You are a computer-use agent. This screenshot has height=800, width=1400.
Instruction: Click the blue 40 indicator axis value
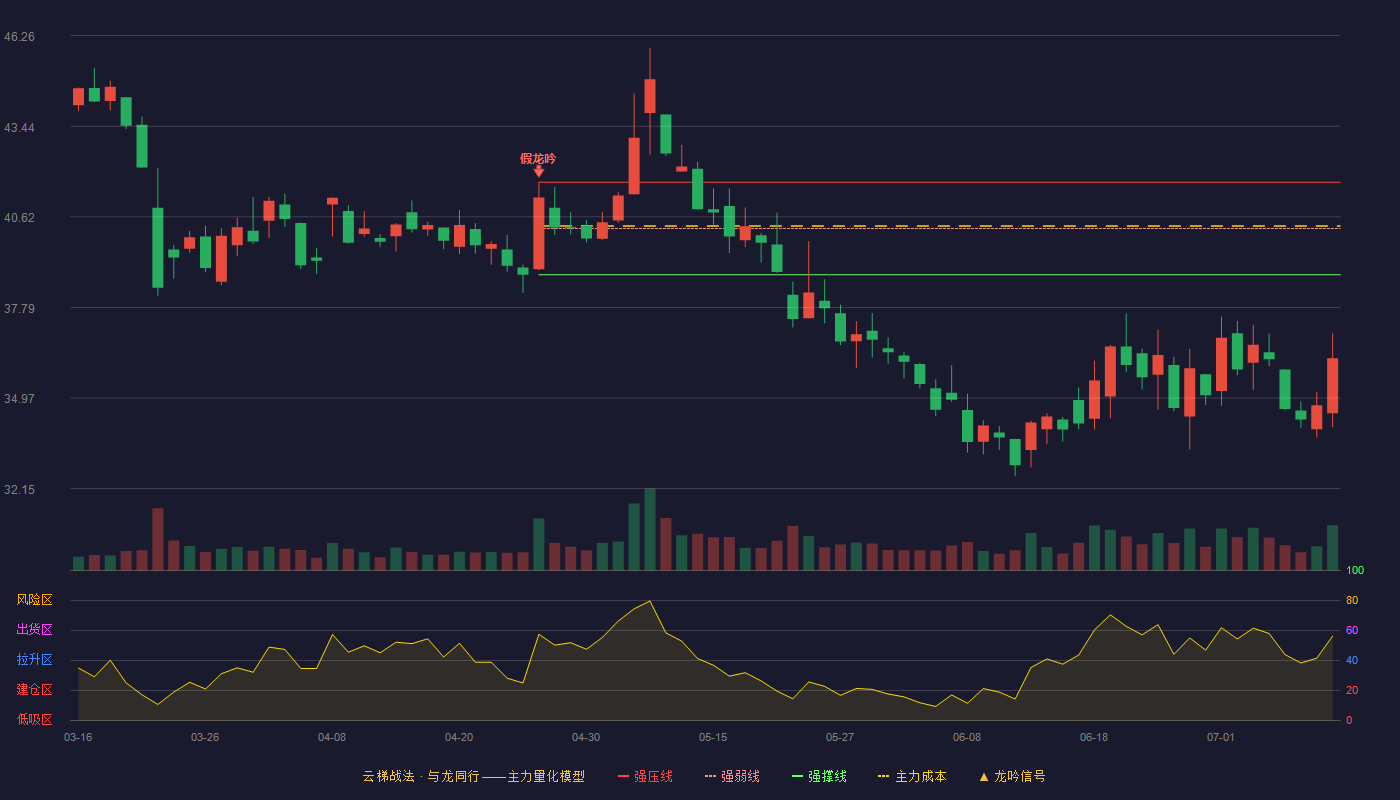click(1352, 660)
